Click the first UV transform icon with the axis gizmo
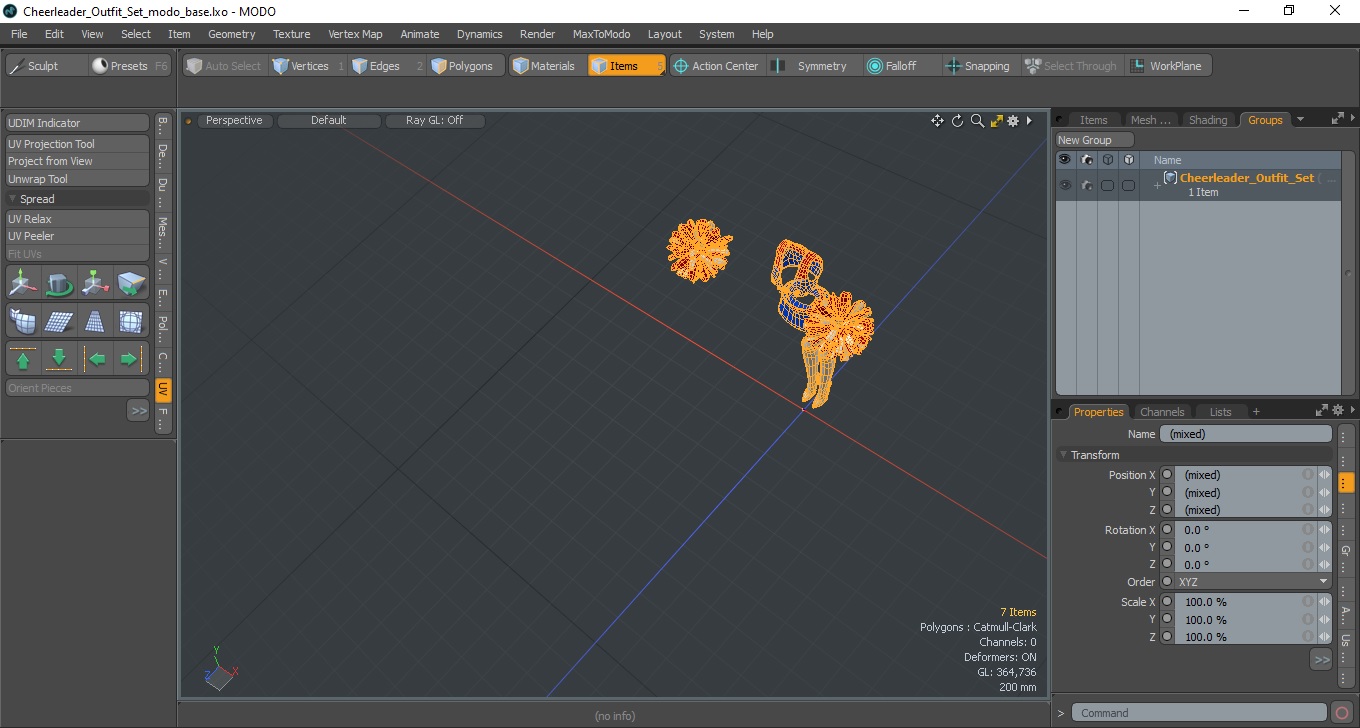The height and width of the screenshot is (728, 1360). point(23,284)
